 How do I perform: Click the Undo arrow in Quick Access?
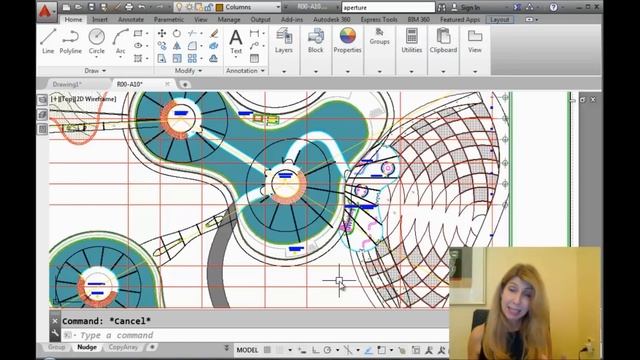tap(142, 7)
